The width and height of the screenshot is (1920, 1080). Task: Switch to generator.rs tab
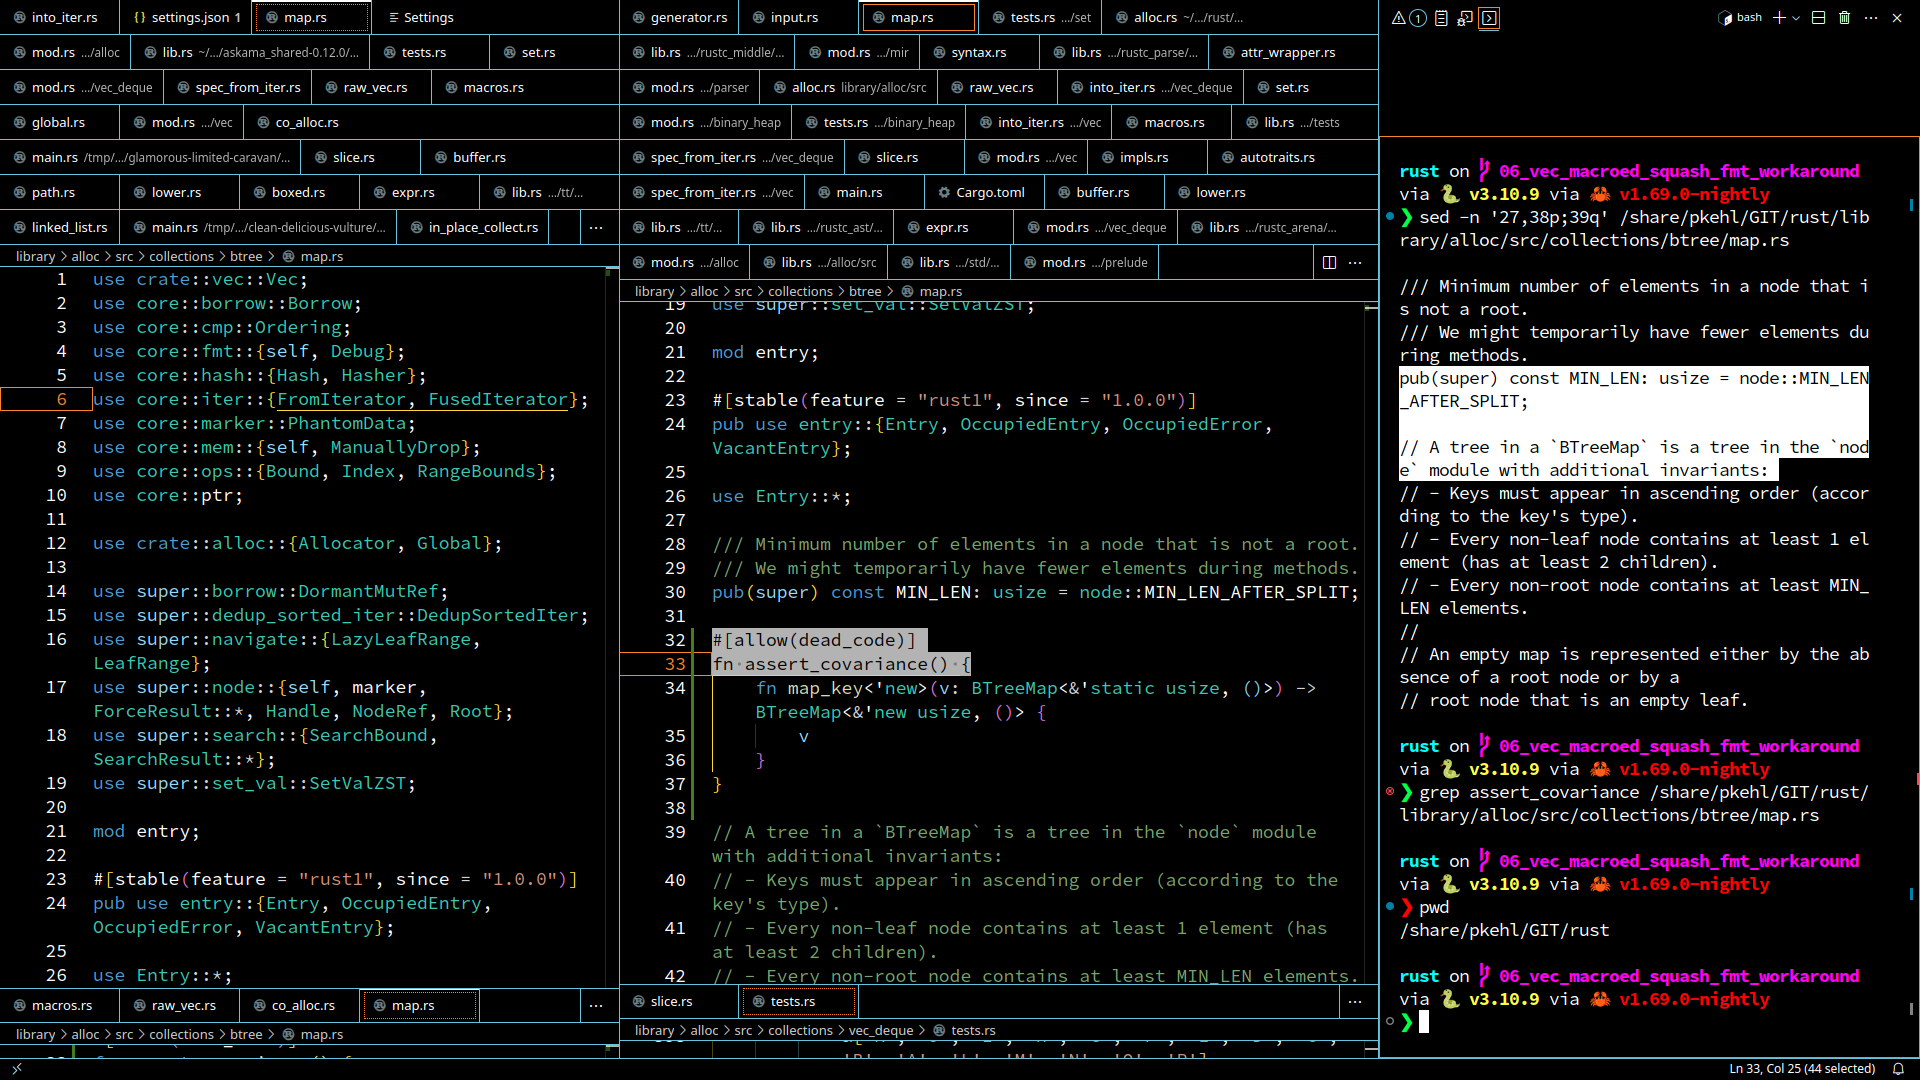point(680,17)
